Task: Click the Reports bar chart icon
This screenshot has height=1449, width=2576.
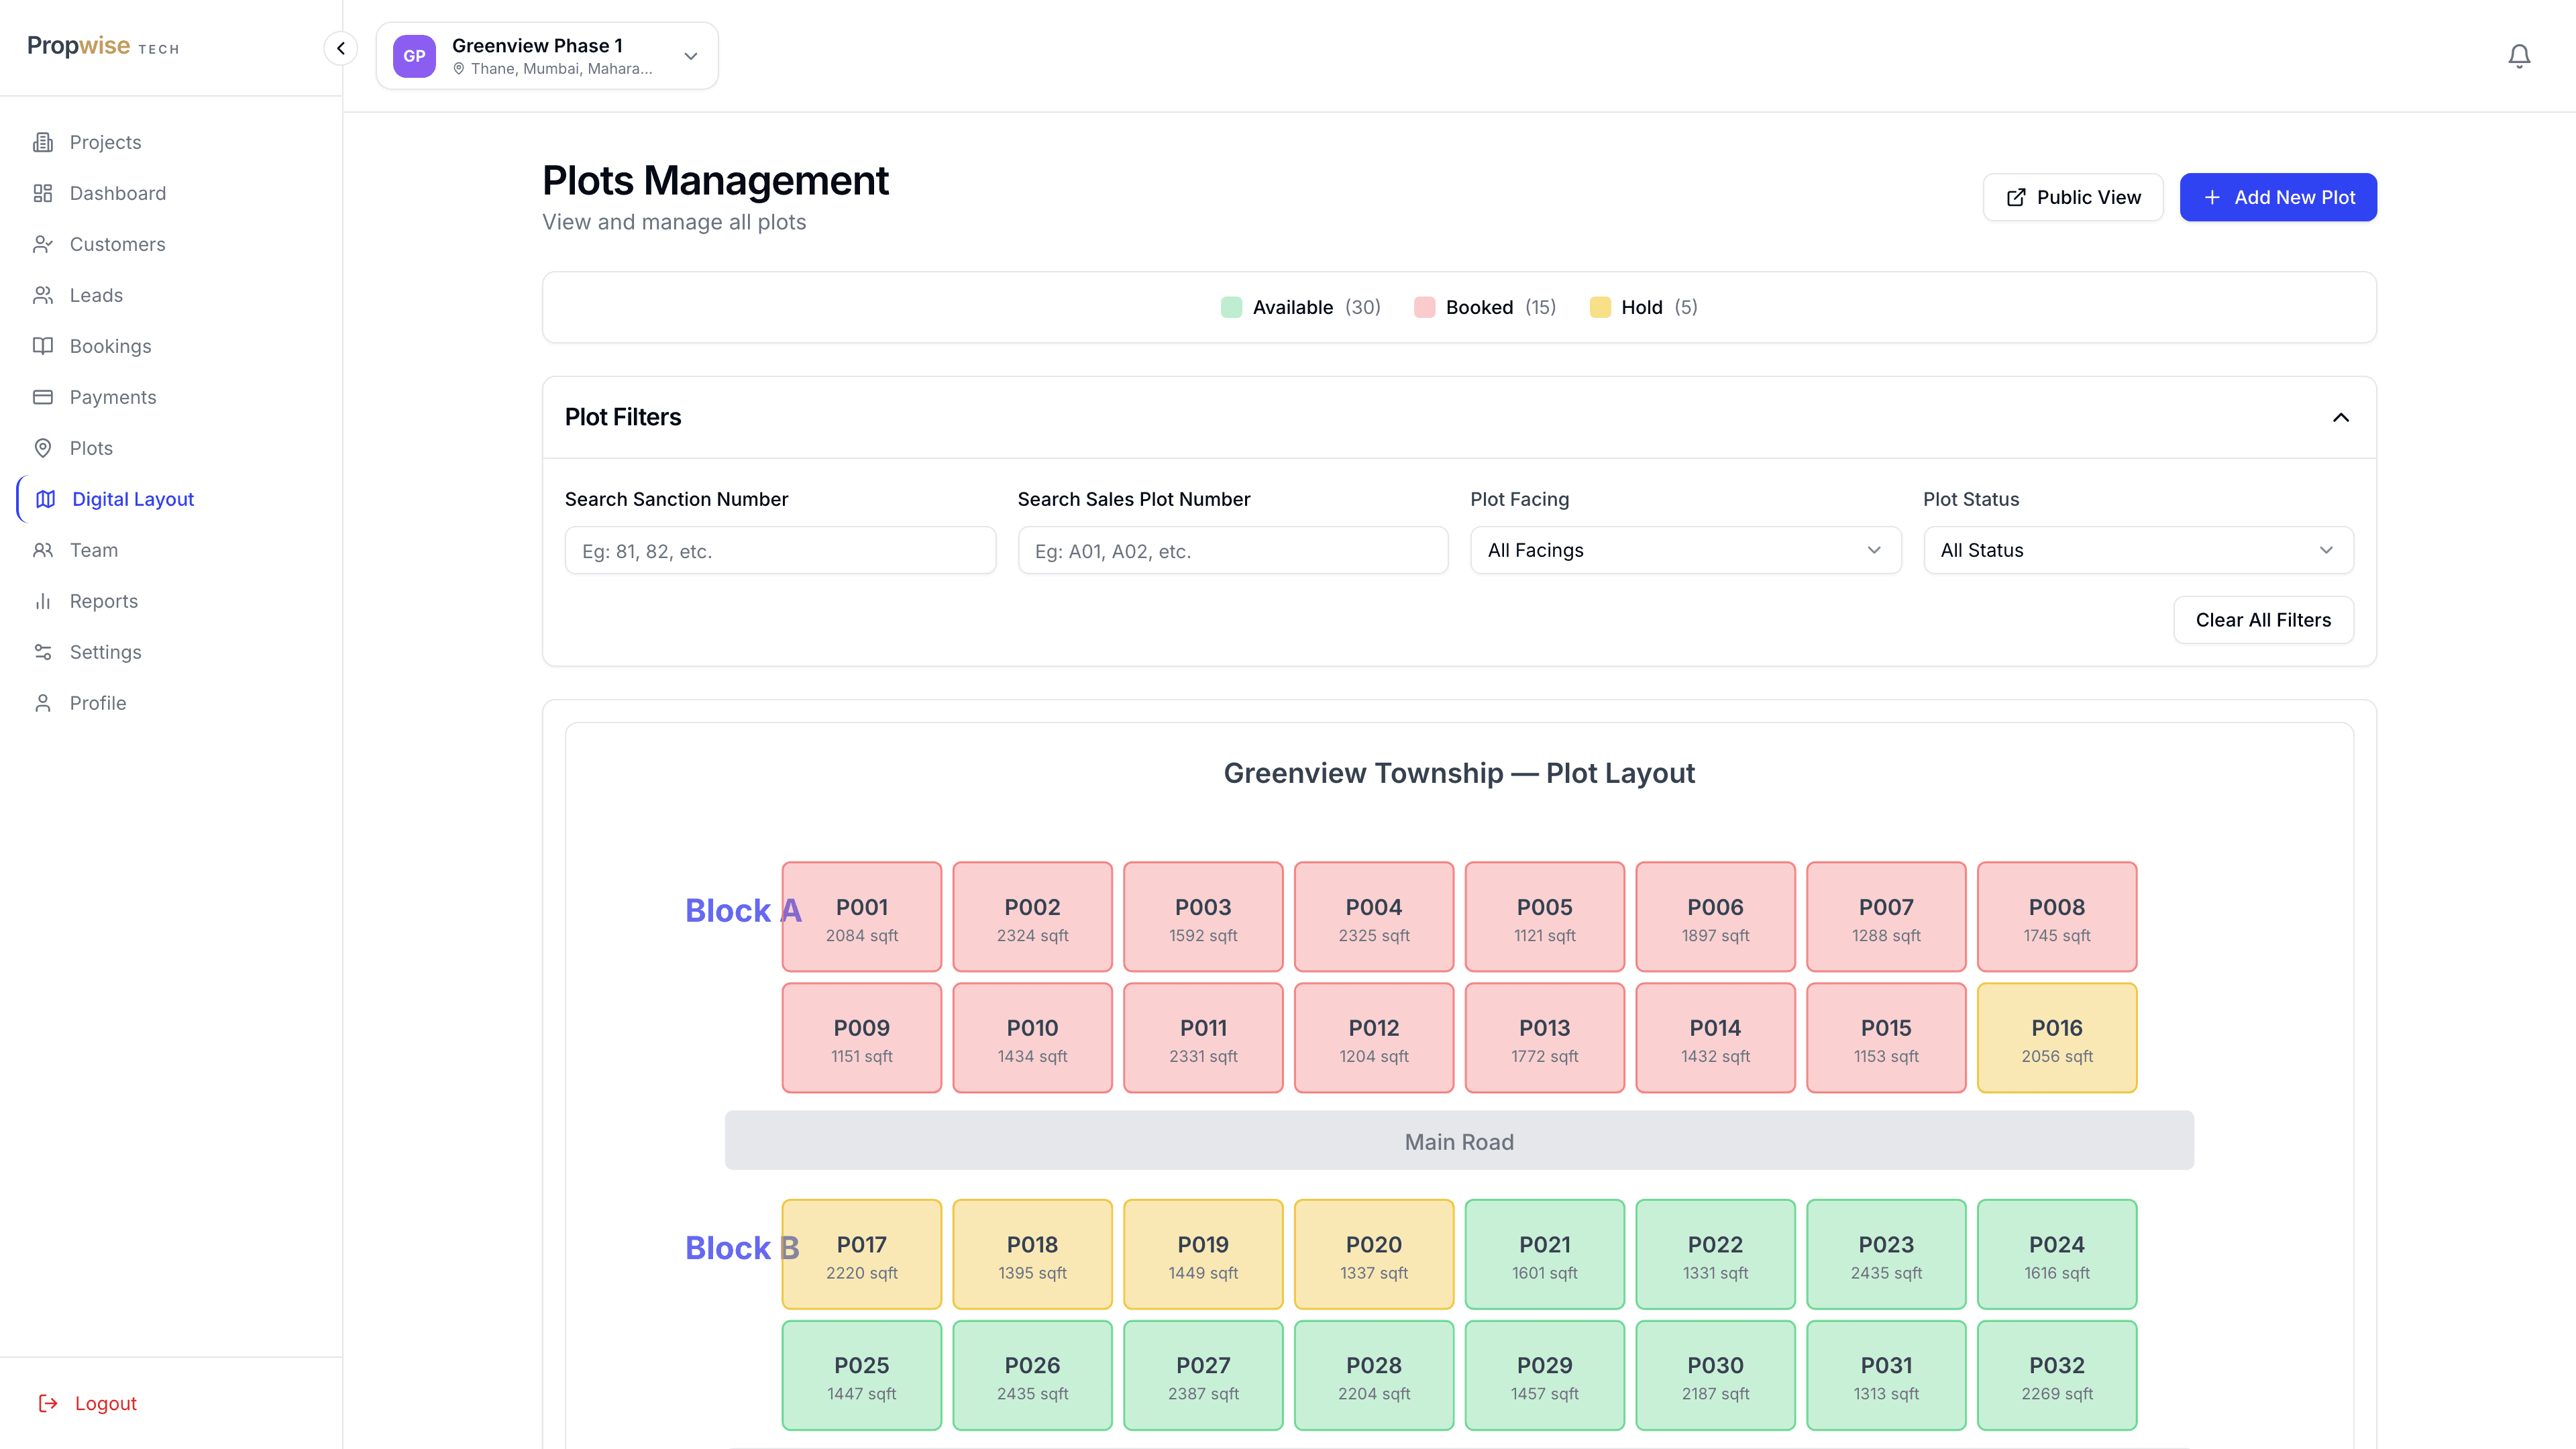Action: tap(43, 601)
